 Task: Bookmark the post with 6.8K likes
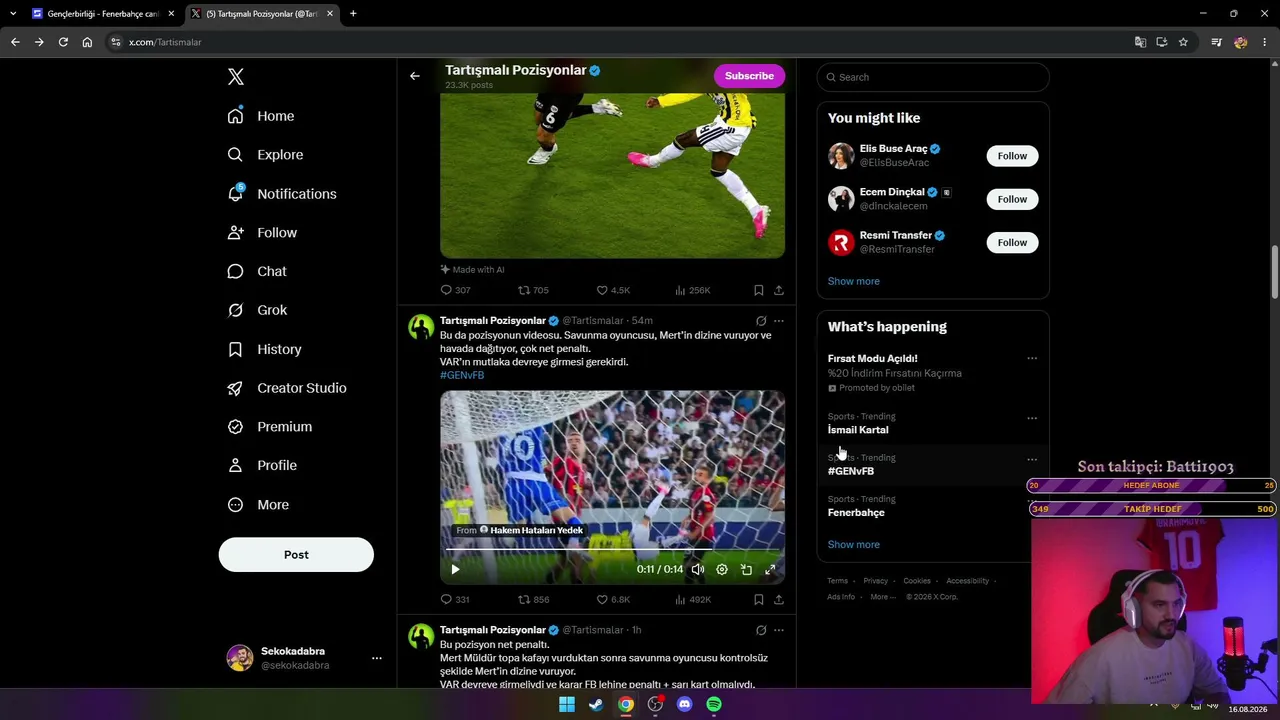[x=759, y=600]
